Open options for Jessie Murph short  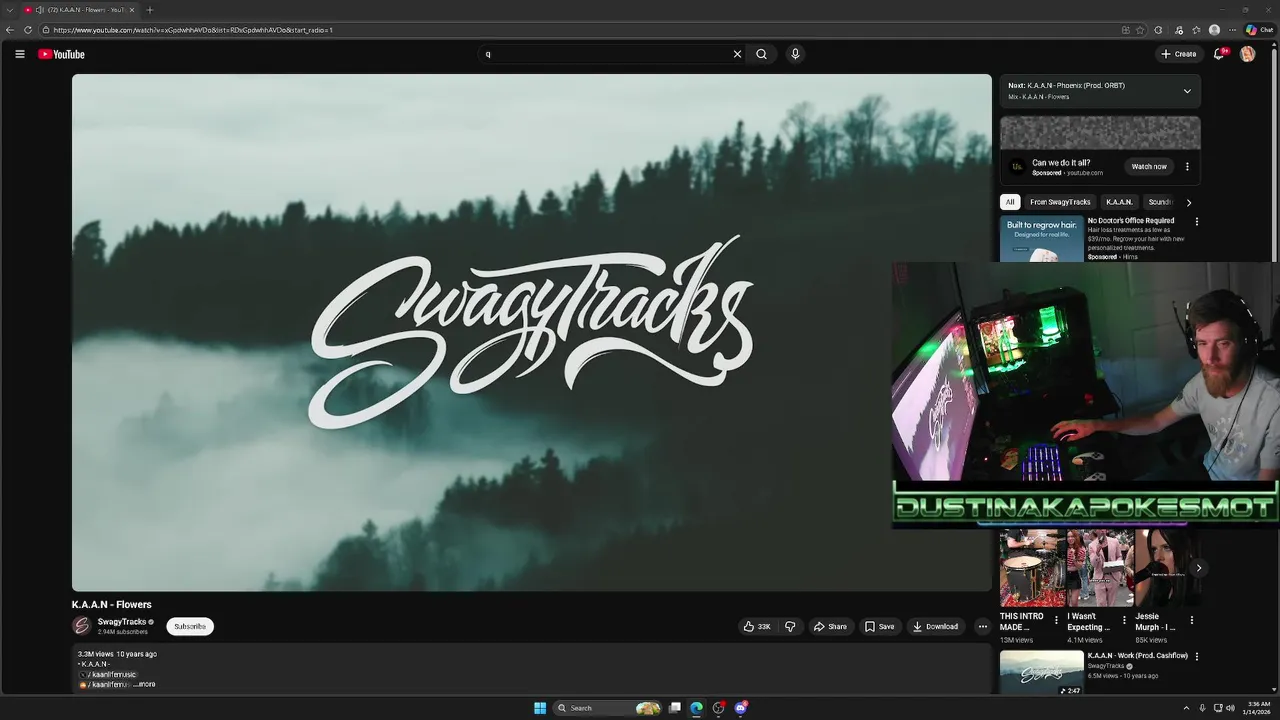pos(1191,620)
